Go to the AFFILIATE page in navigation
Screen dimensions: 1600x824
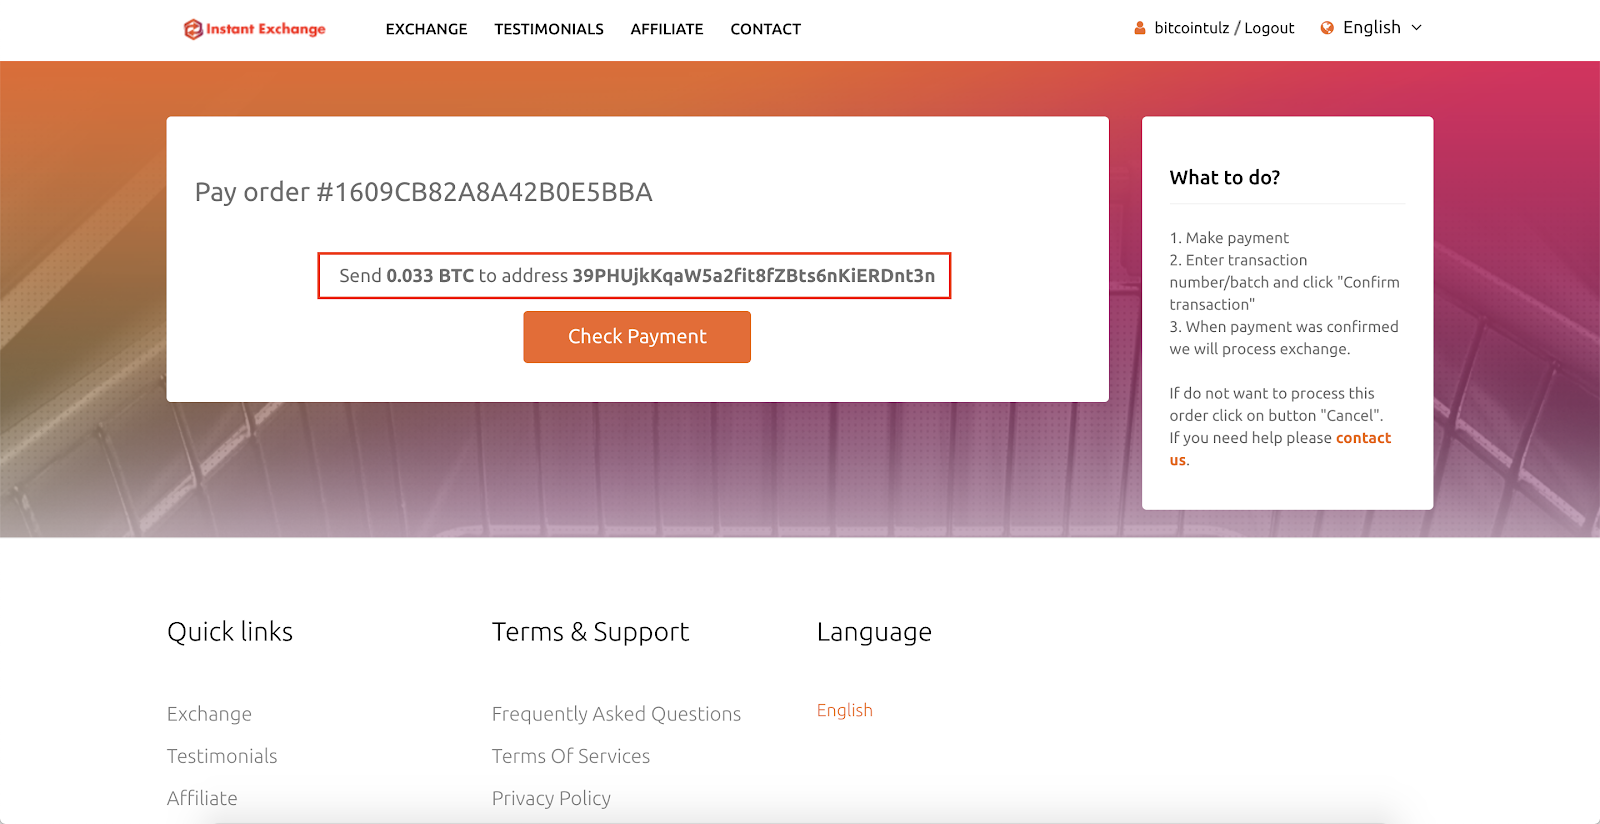(667, 29)
